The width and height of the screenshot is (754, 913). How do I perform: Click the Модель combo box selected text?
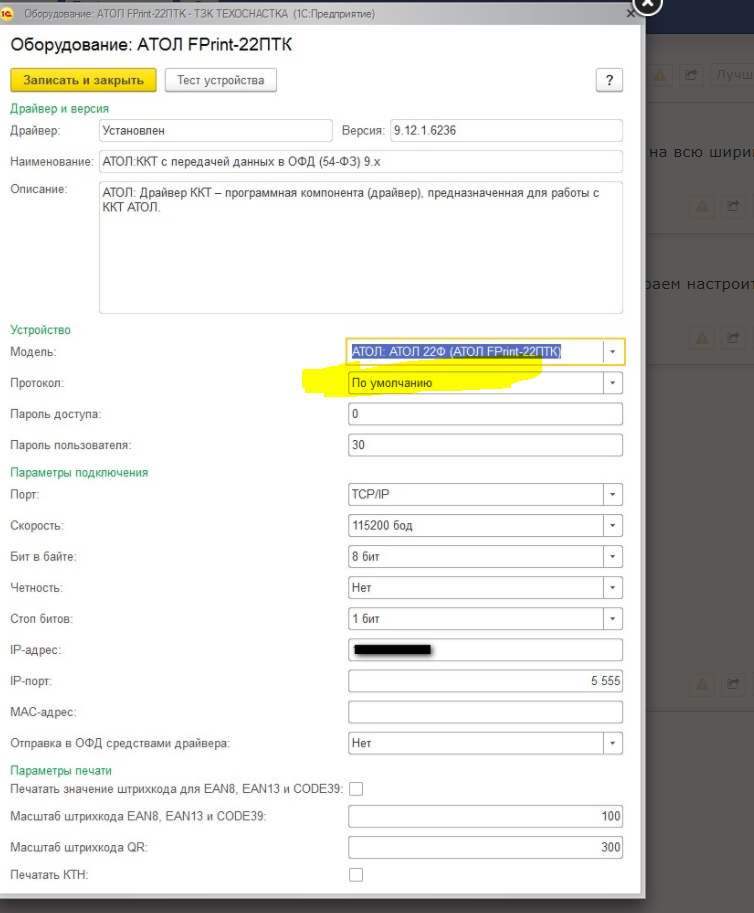(x=456, y=352)
